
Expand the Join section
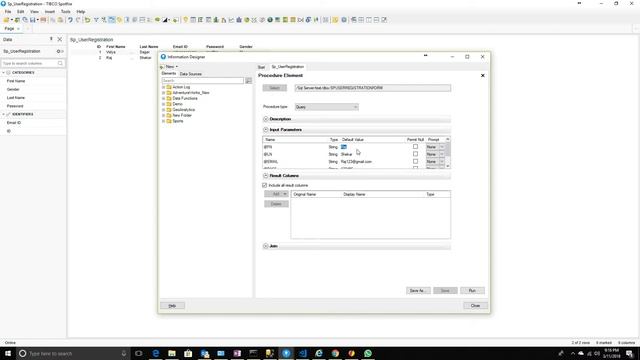[266, 246]
